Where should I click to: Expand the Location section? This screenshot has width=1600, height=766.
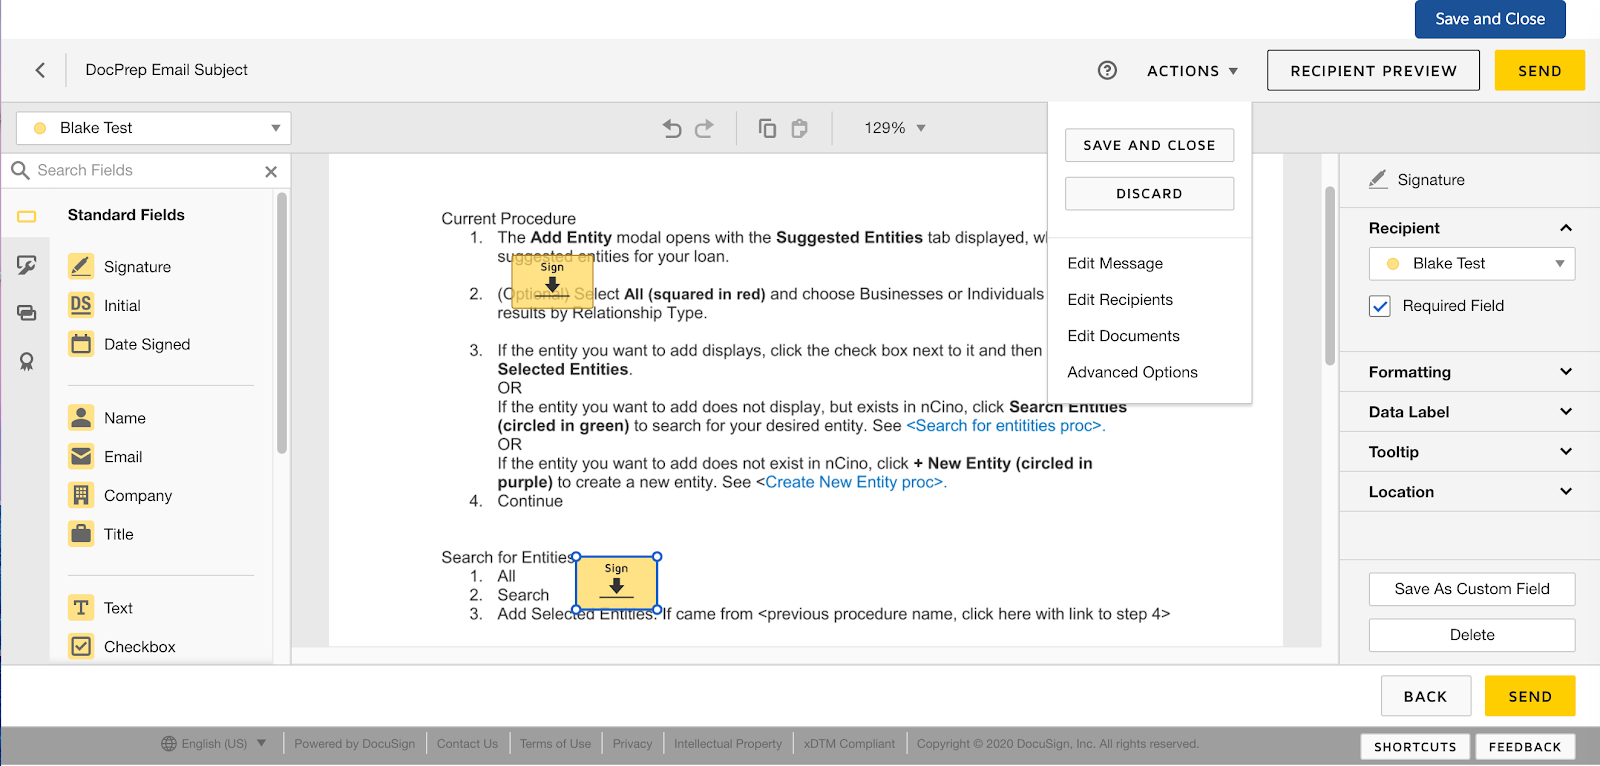point(1566,492)
